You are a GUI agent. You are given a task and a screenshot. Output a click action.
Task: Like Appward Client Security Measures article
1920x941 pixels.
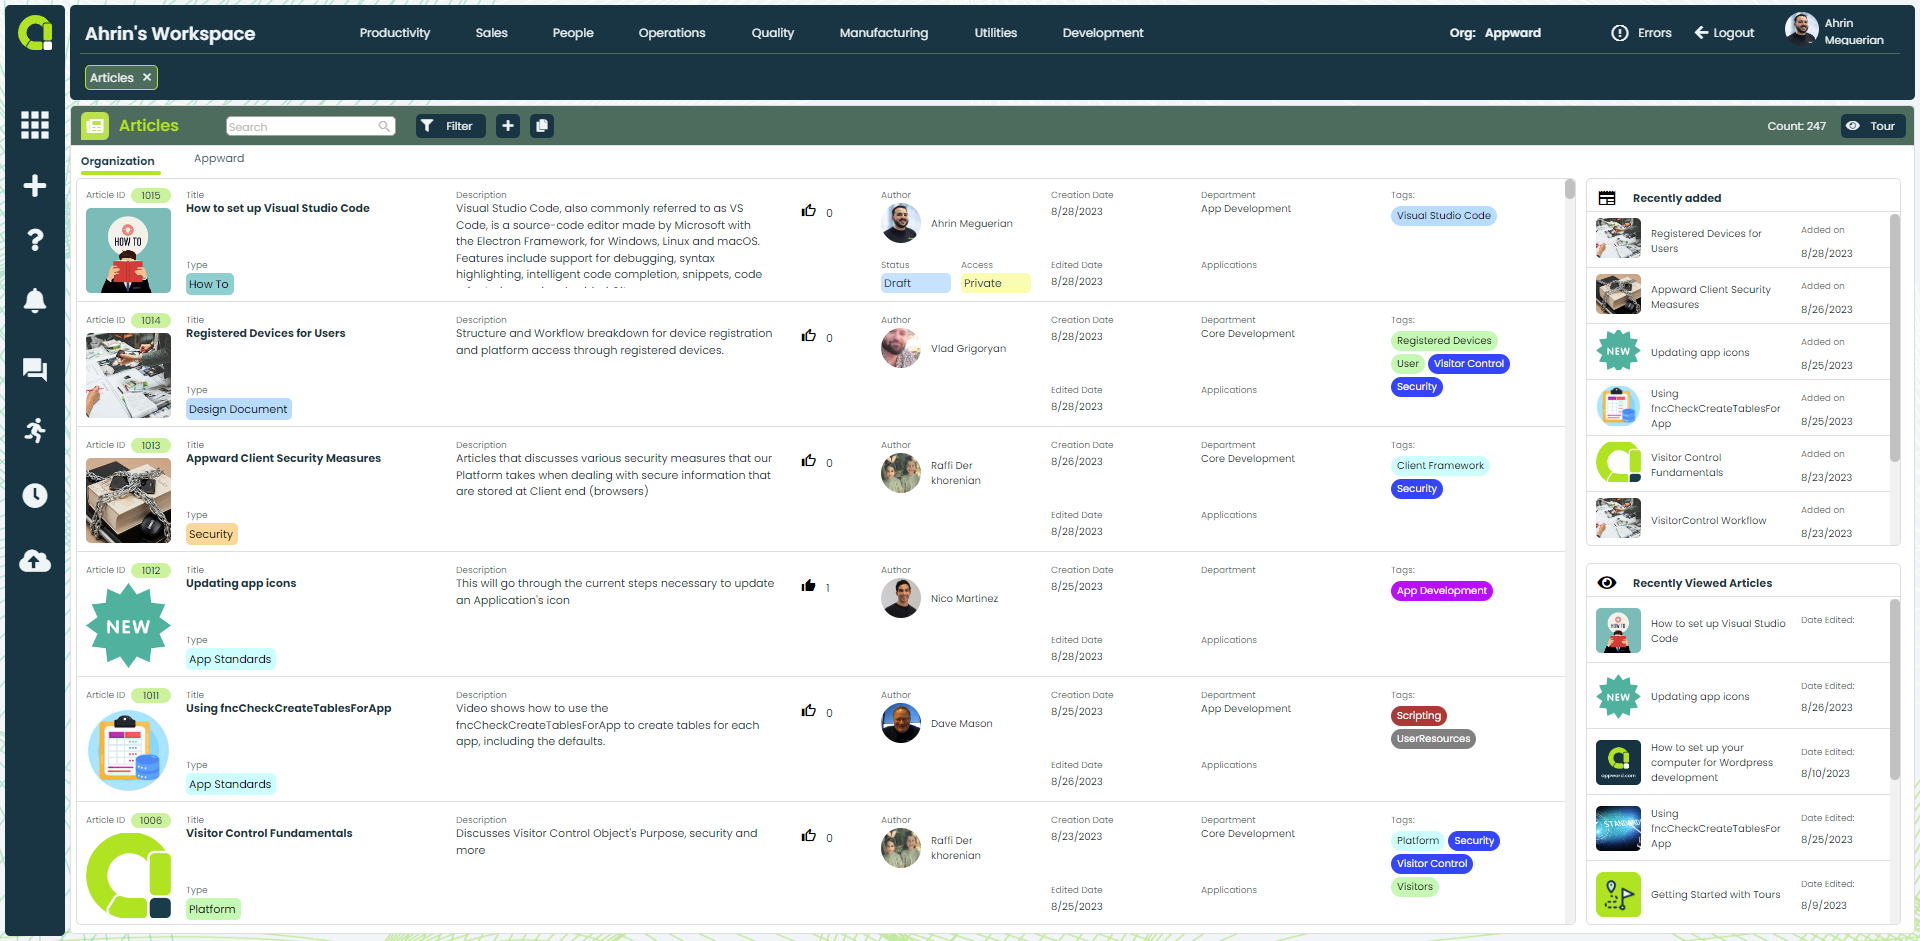point(808,461)
